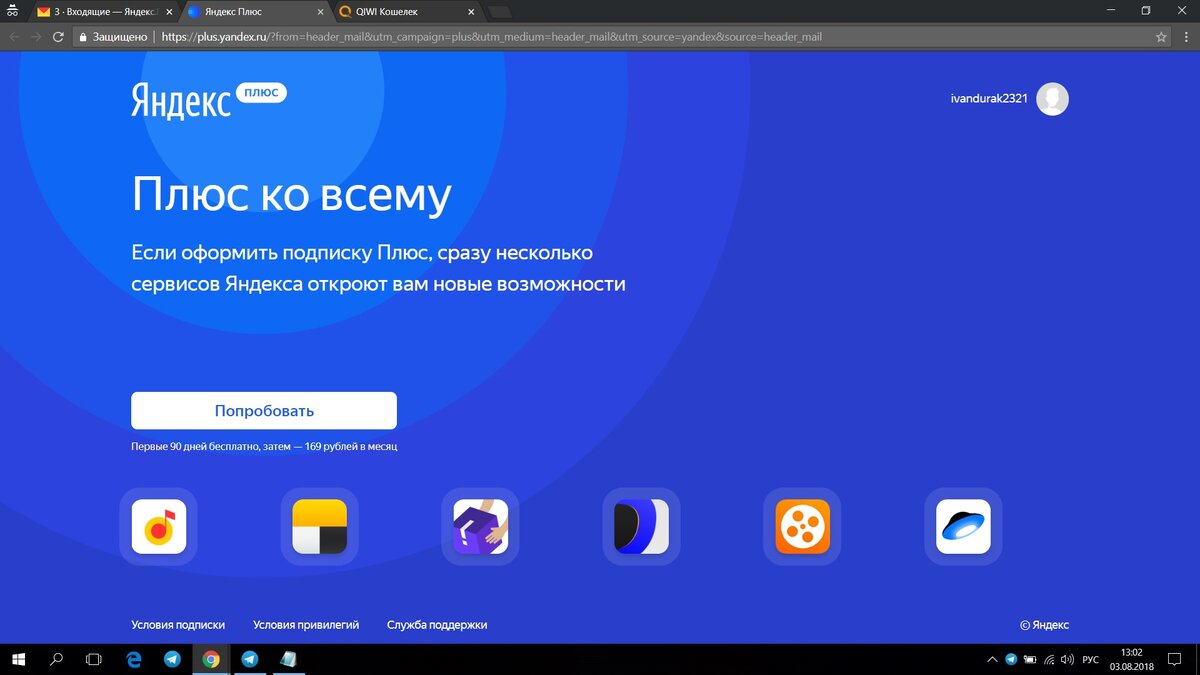Screen dimensions: 1200x675
Task: Open a new browser tab
Action: point(499,12)
